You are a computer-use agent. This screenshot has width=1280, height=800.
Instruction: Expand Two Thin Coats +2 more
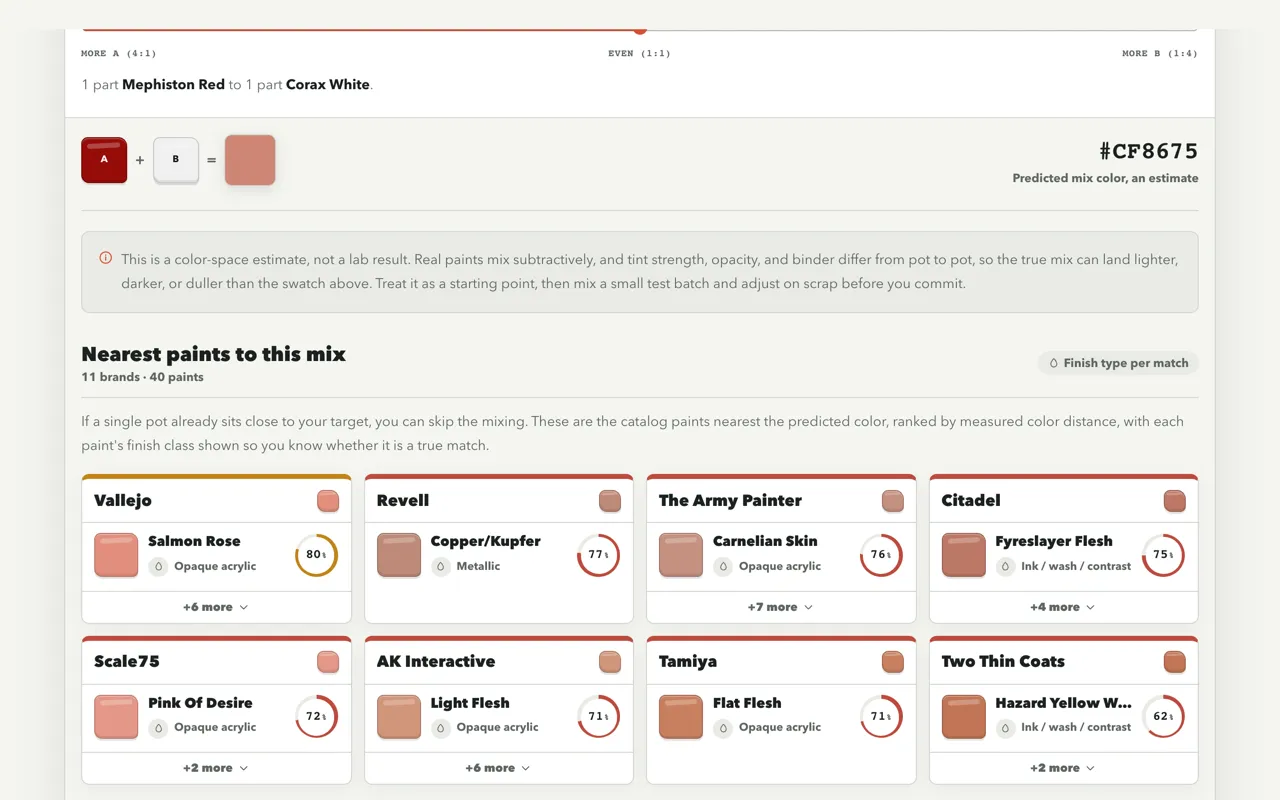click(1063, 768)
